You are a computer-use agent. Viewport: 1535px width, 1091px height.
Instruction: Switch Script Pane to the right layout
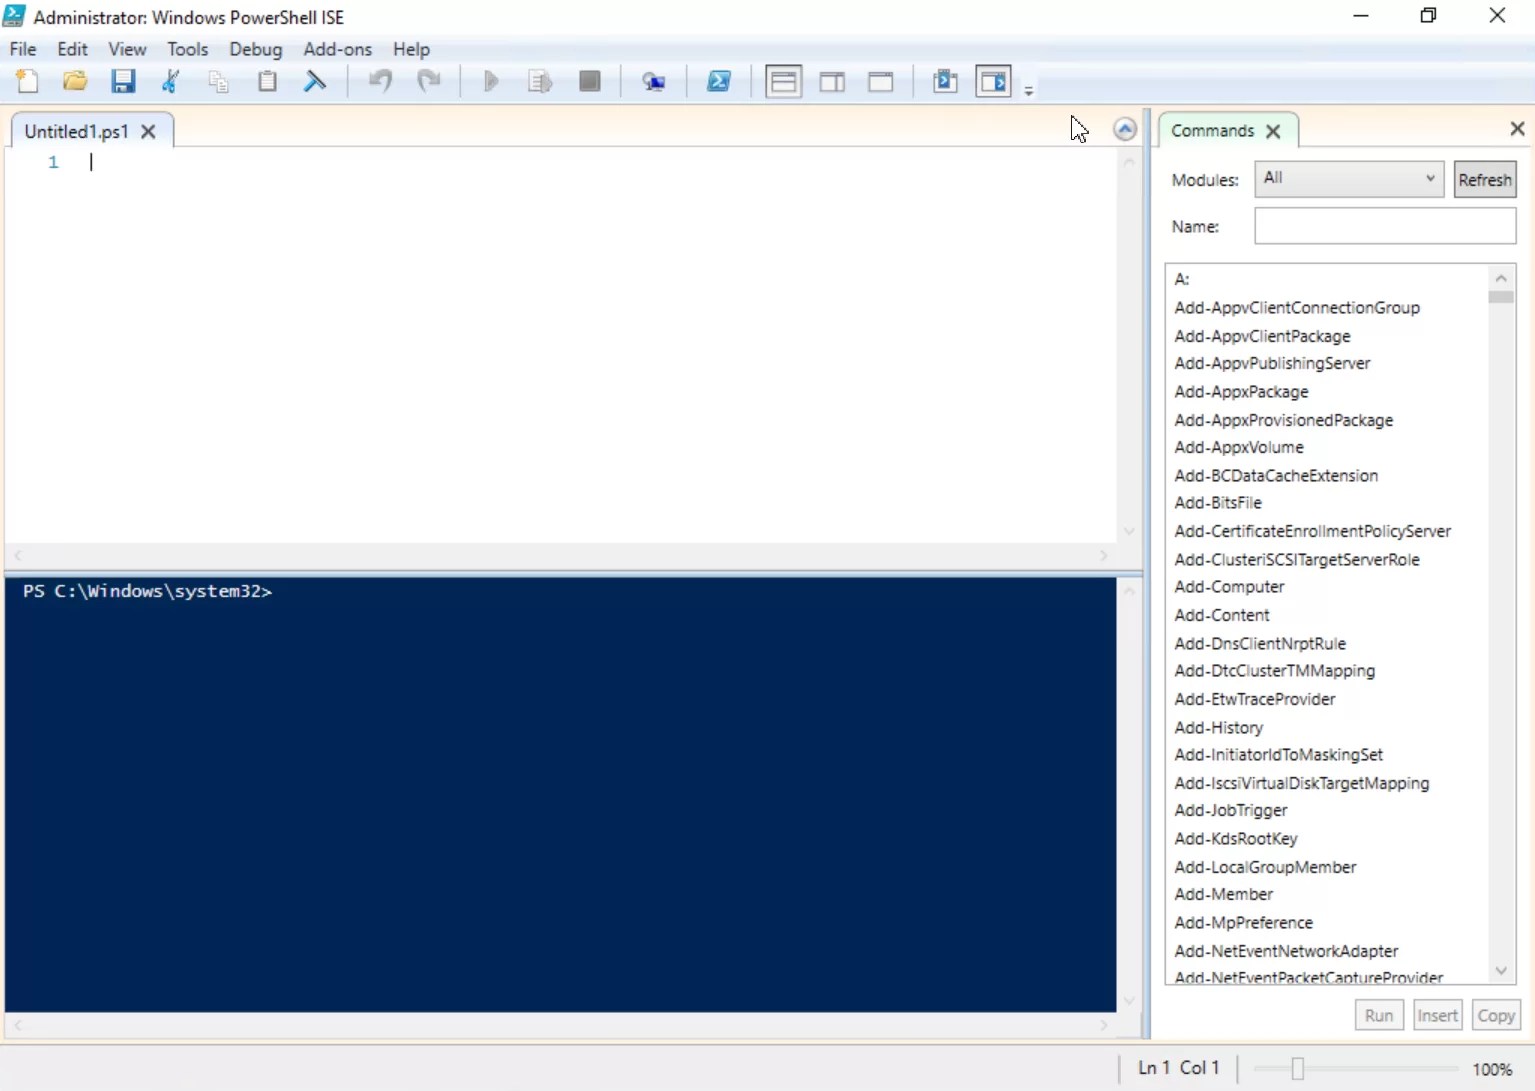click(831, 81)
